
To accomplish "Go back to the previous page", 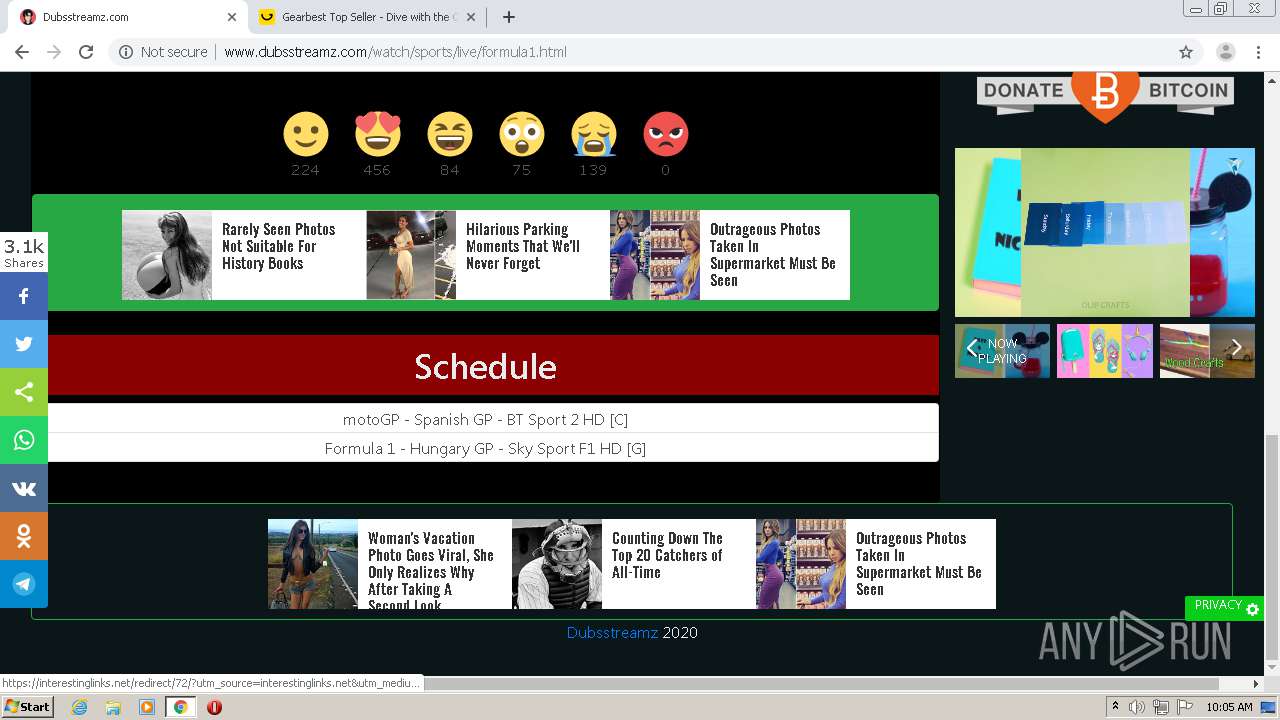I will coord(22,52).
